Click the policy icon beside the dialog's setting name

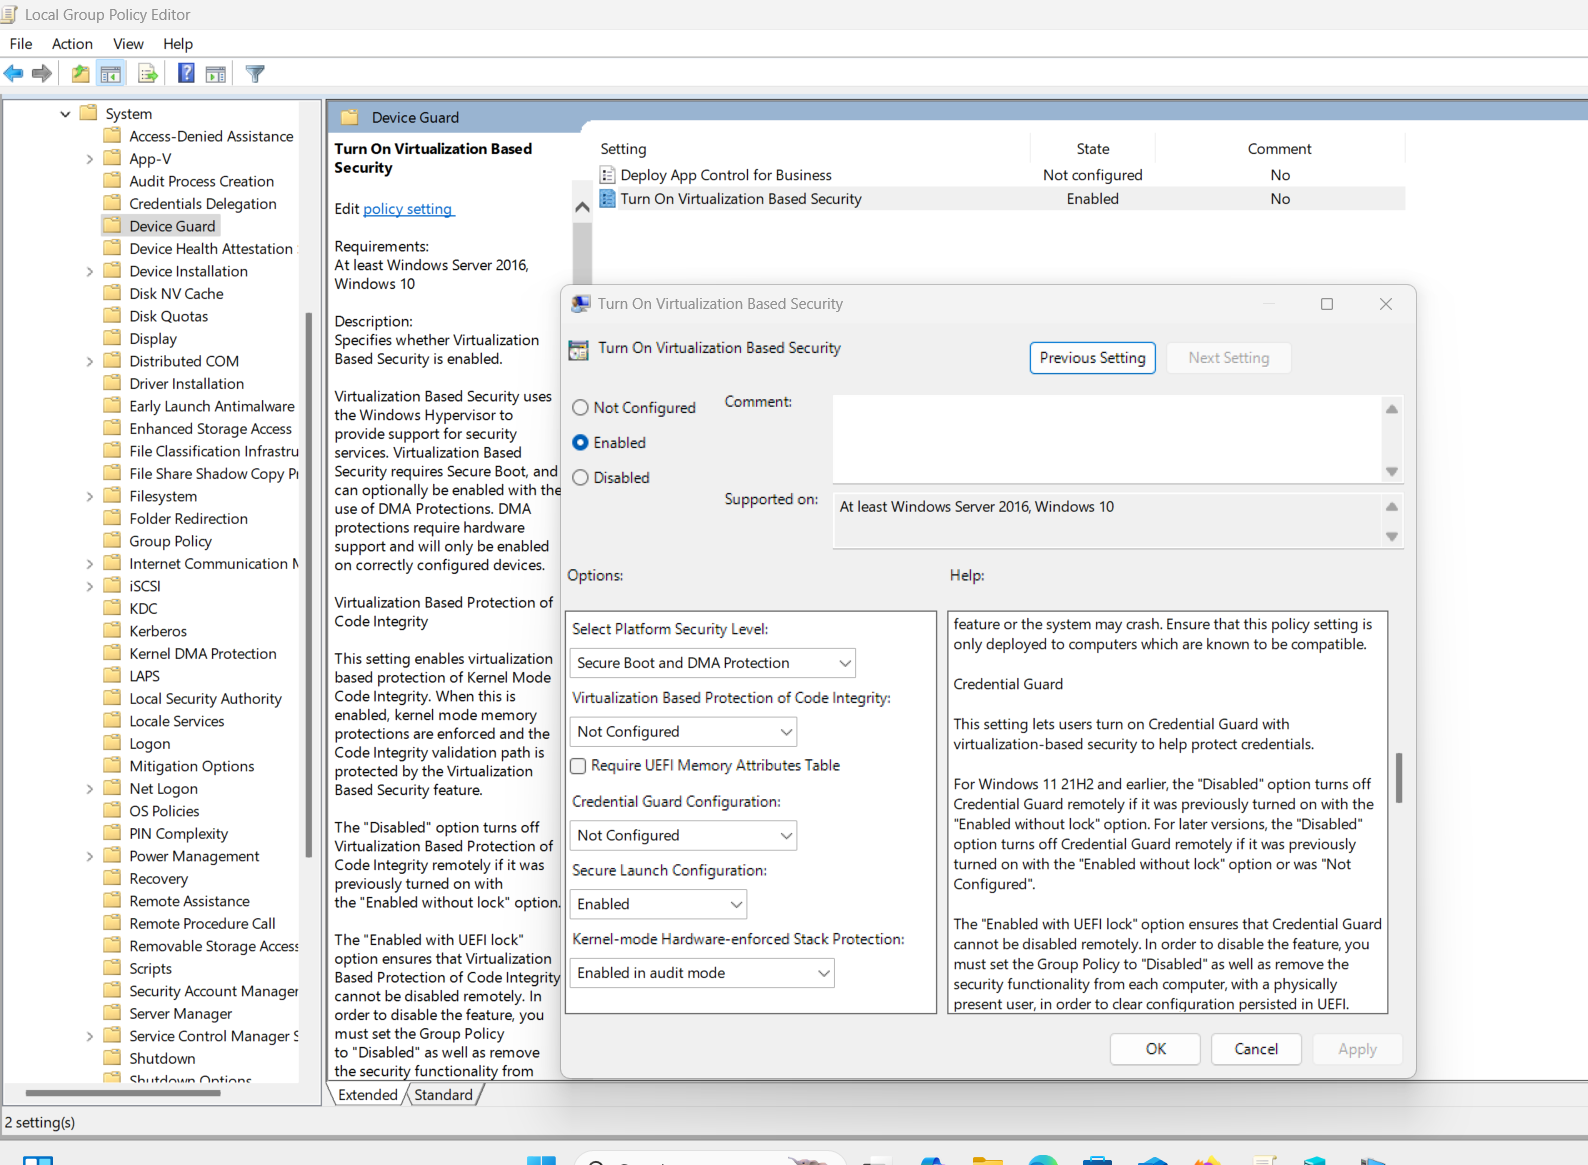[578, 350]
